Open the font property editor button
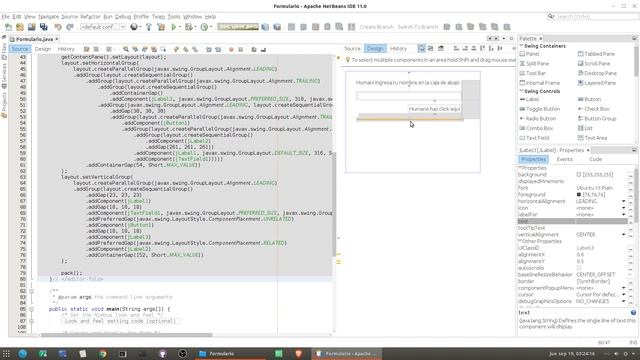 click(631, 188)
